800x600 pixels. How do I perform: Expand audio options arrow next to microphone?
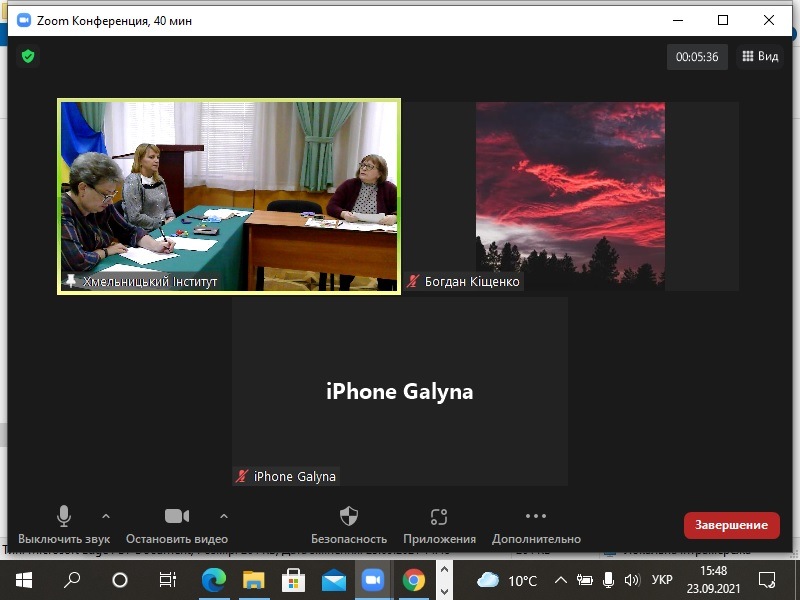105,515
